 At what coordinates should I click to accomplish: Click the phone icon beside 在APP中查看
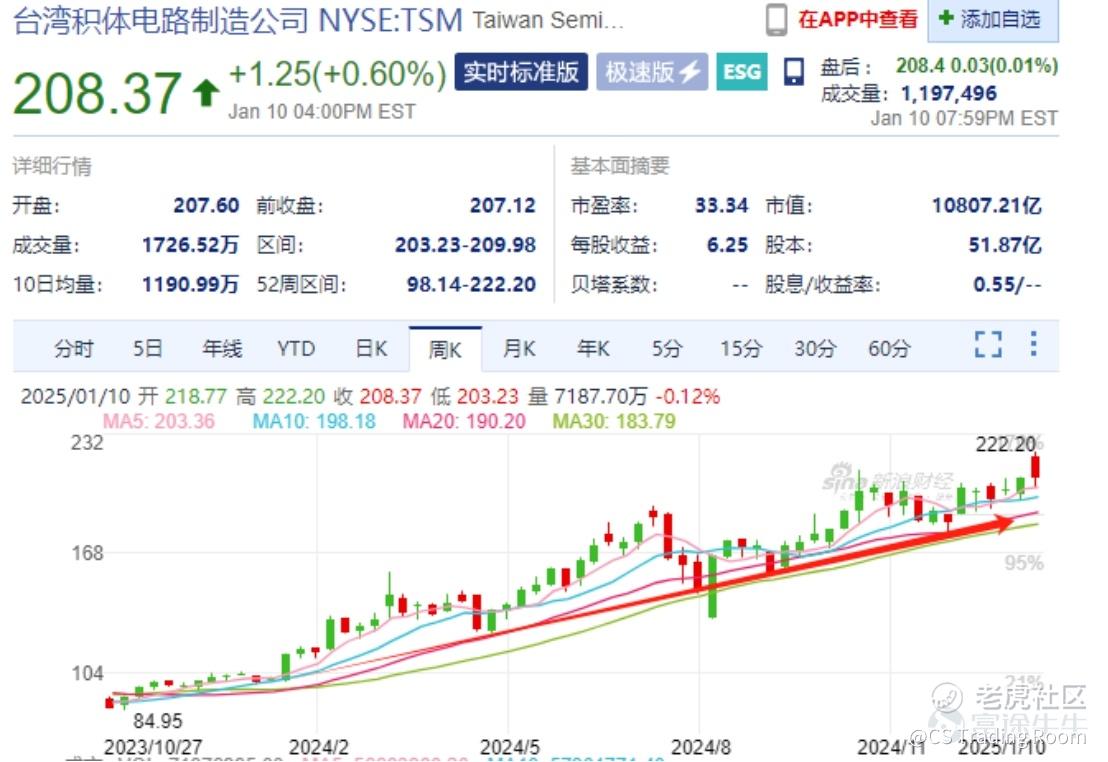[777, 20]
